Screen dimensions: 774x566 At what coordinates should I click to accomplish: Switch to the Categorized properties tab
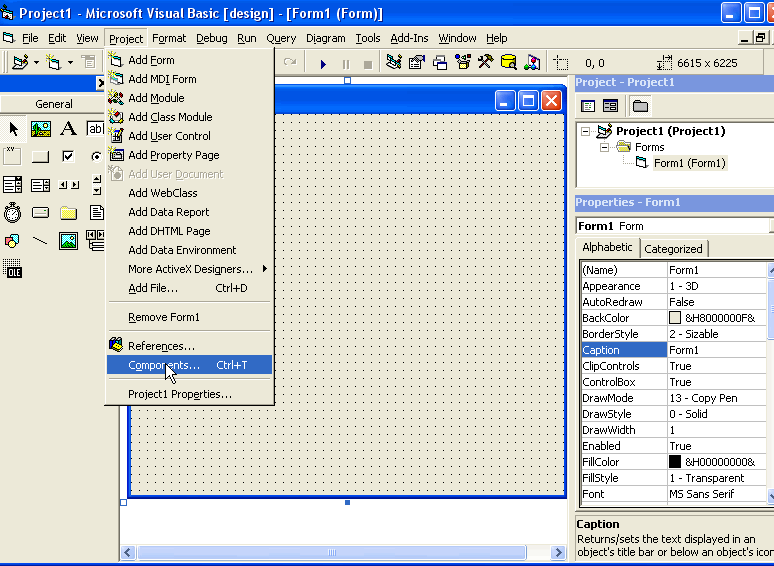click(673, 249)
